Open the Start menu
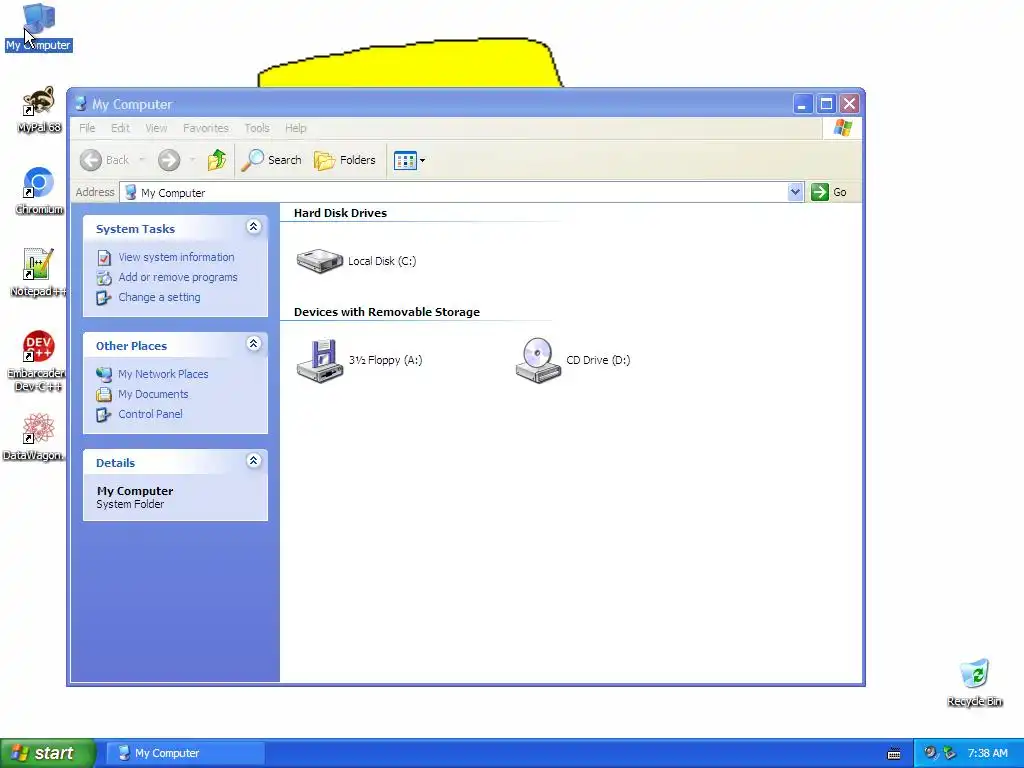This screenshot has height=768, width=1024. coord(48,753)
